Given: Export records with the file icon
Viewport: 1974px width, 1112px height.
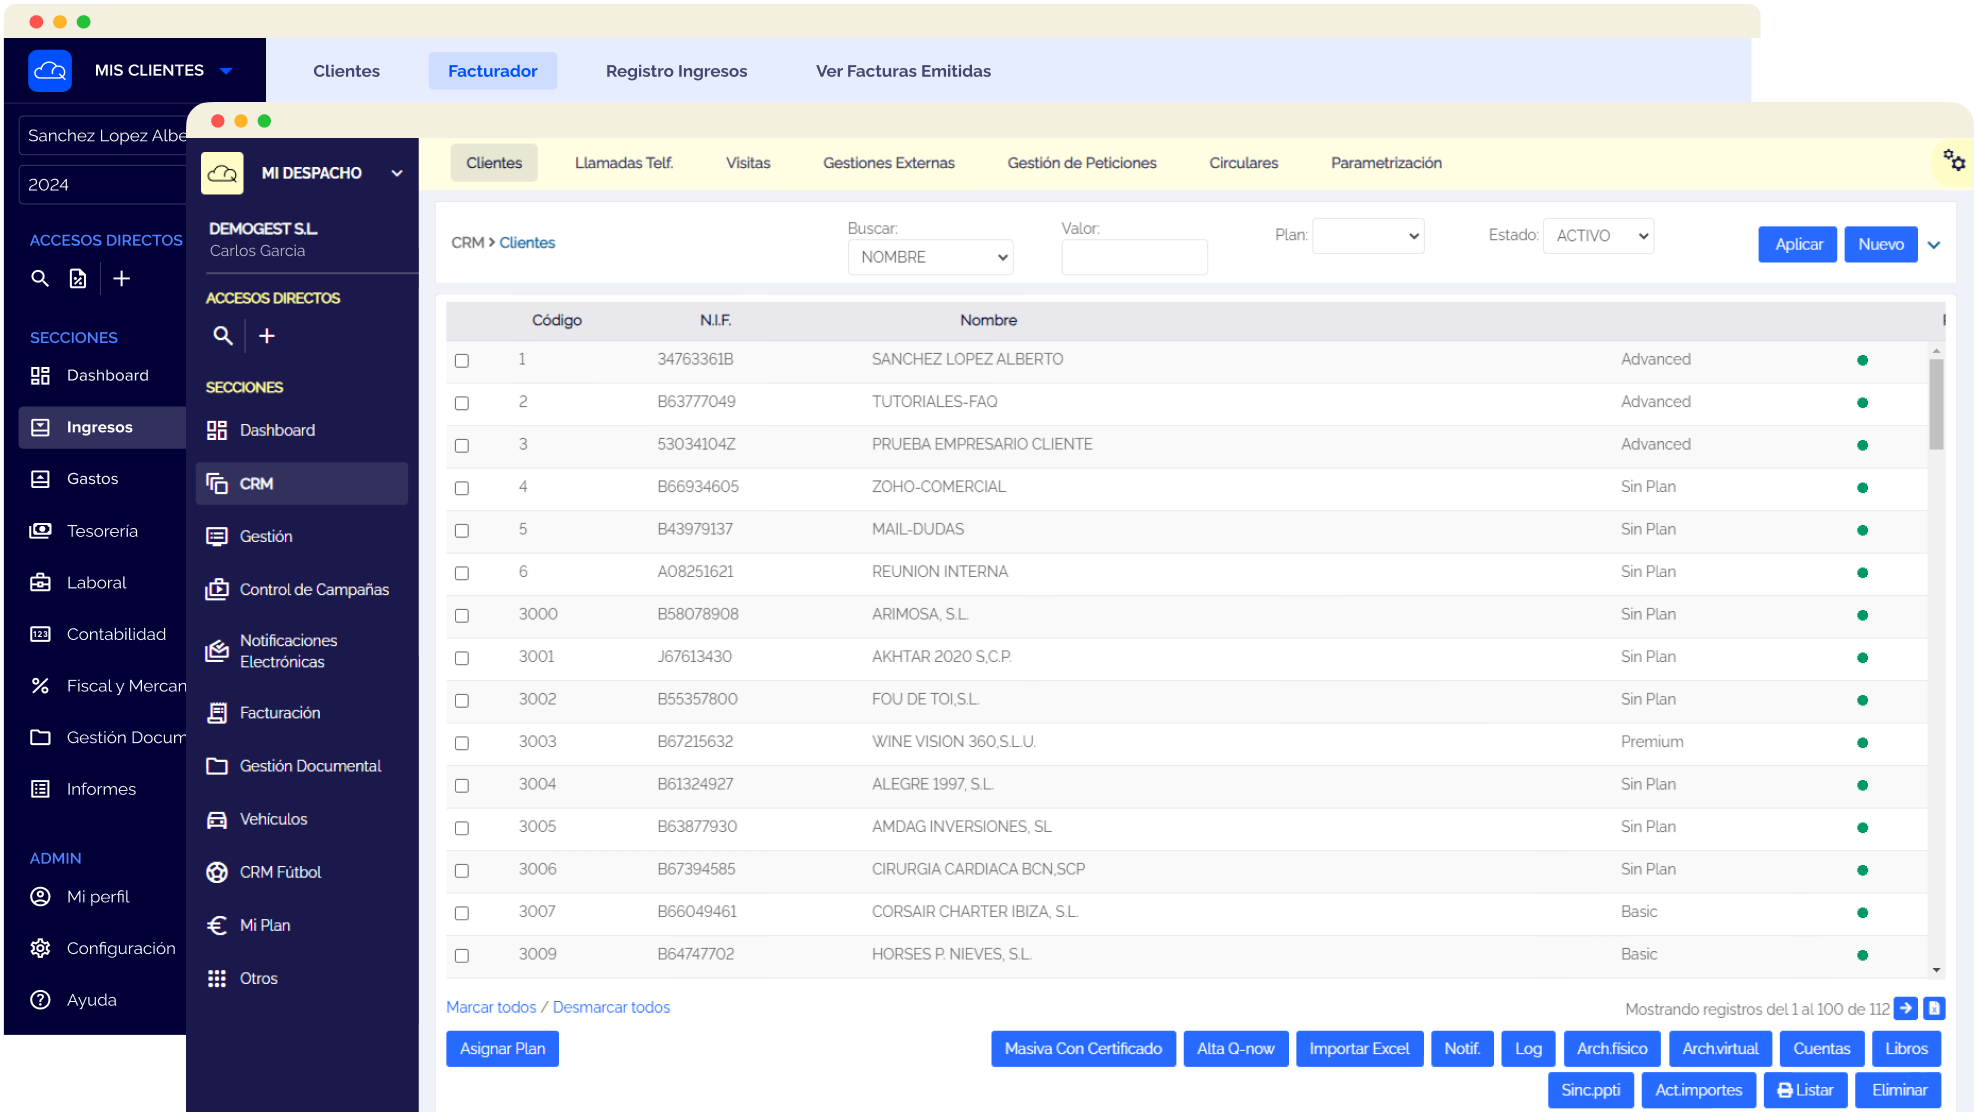Looking at the screenshot, I should click(x=1934, y=1008).
